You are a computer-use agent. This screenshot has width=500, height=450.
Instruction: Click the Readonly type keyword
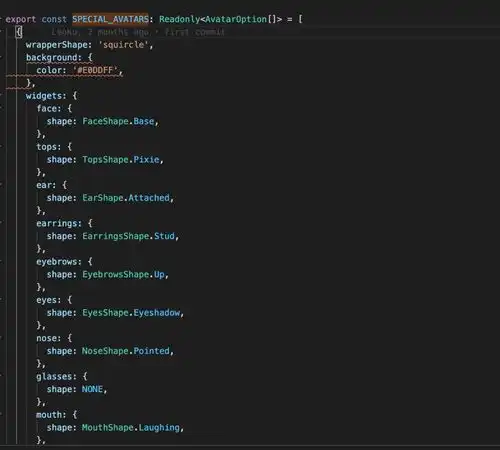[179, 19]
